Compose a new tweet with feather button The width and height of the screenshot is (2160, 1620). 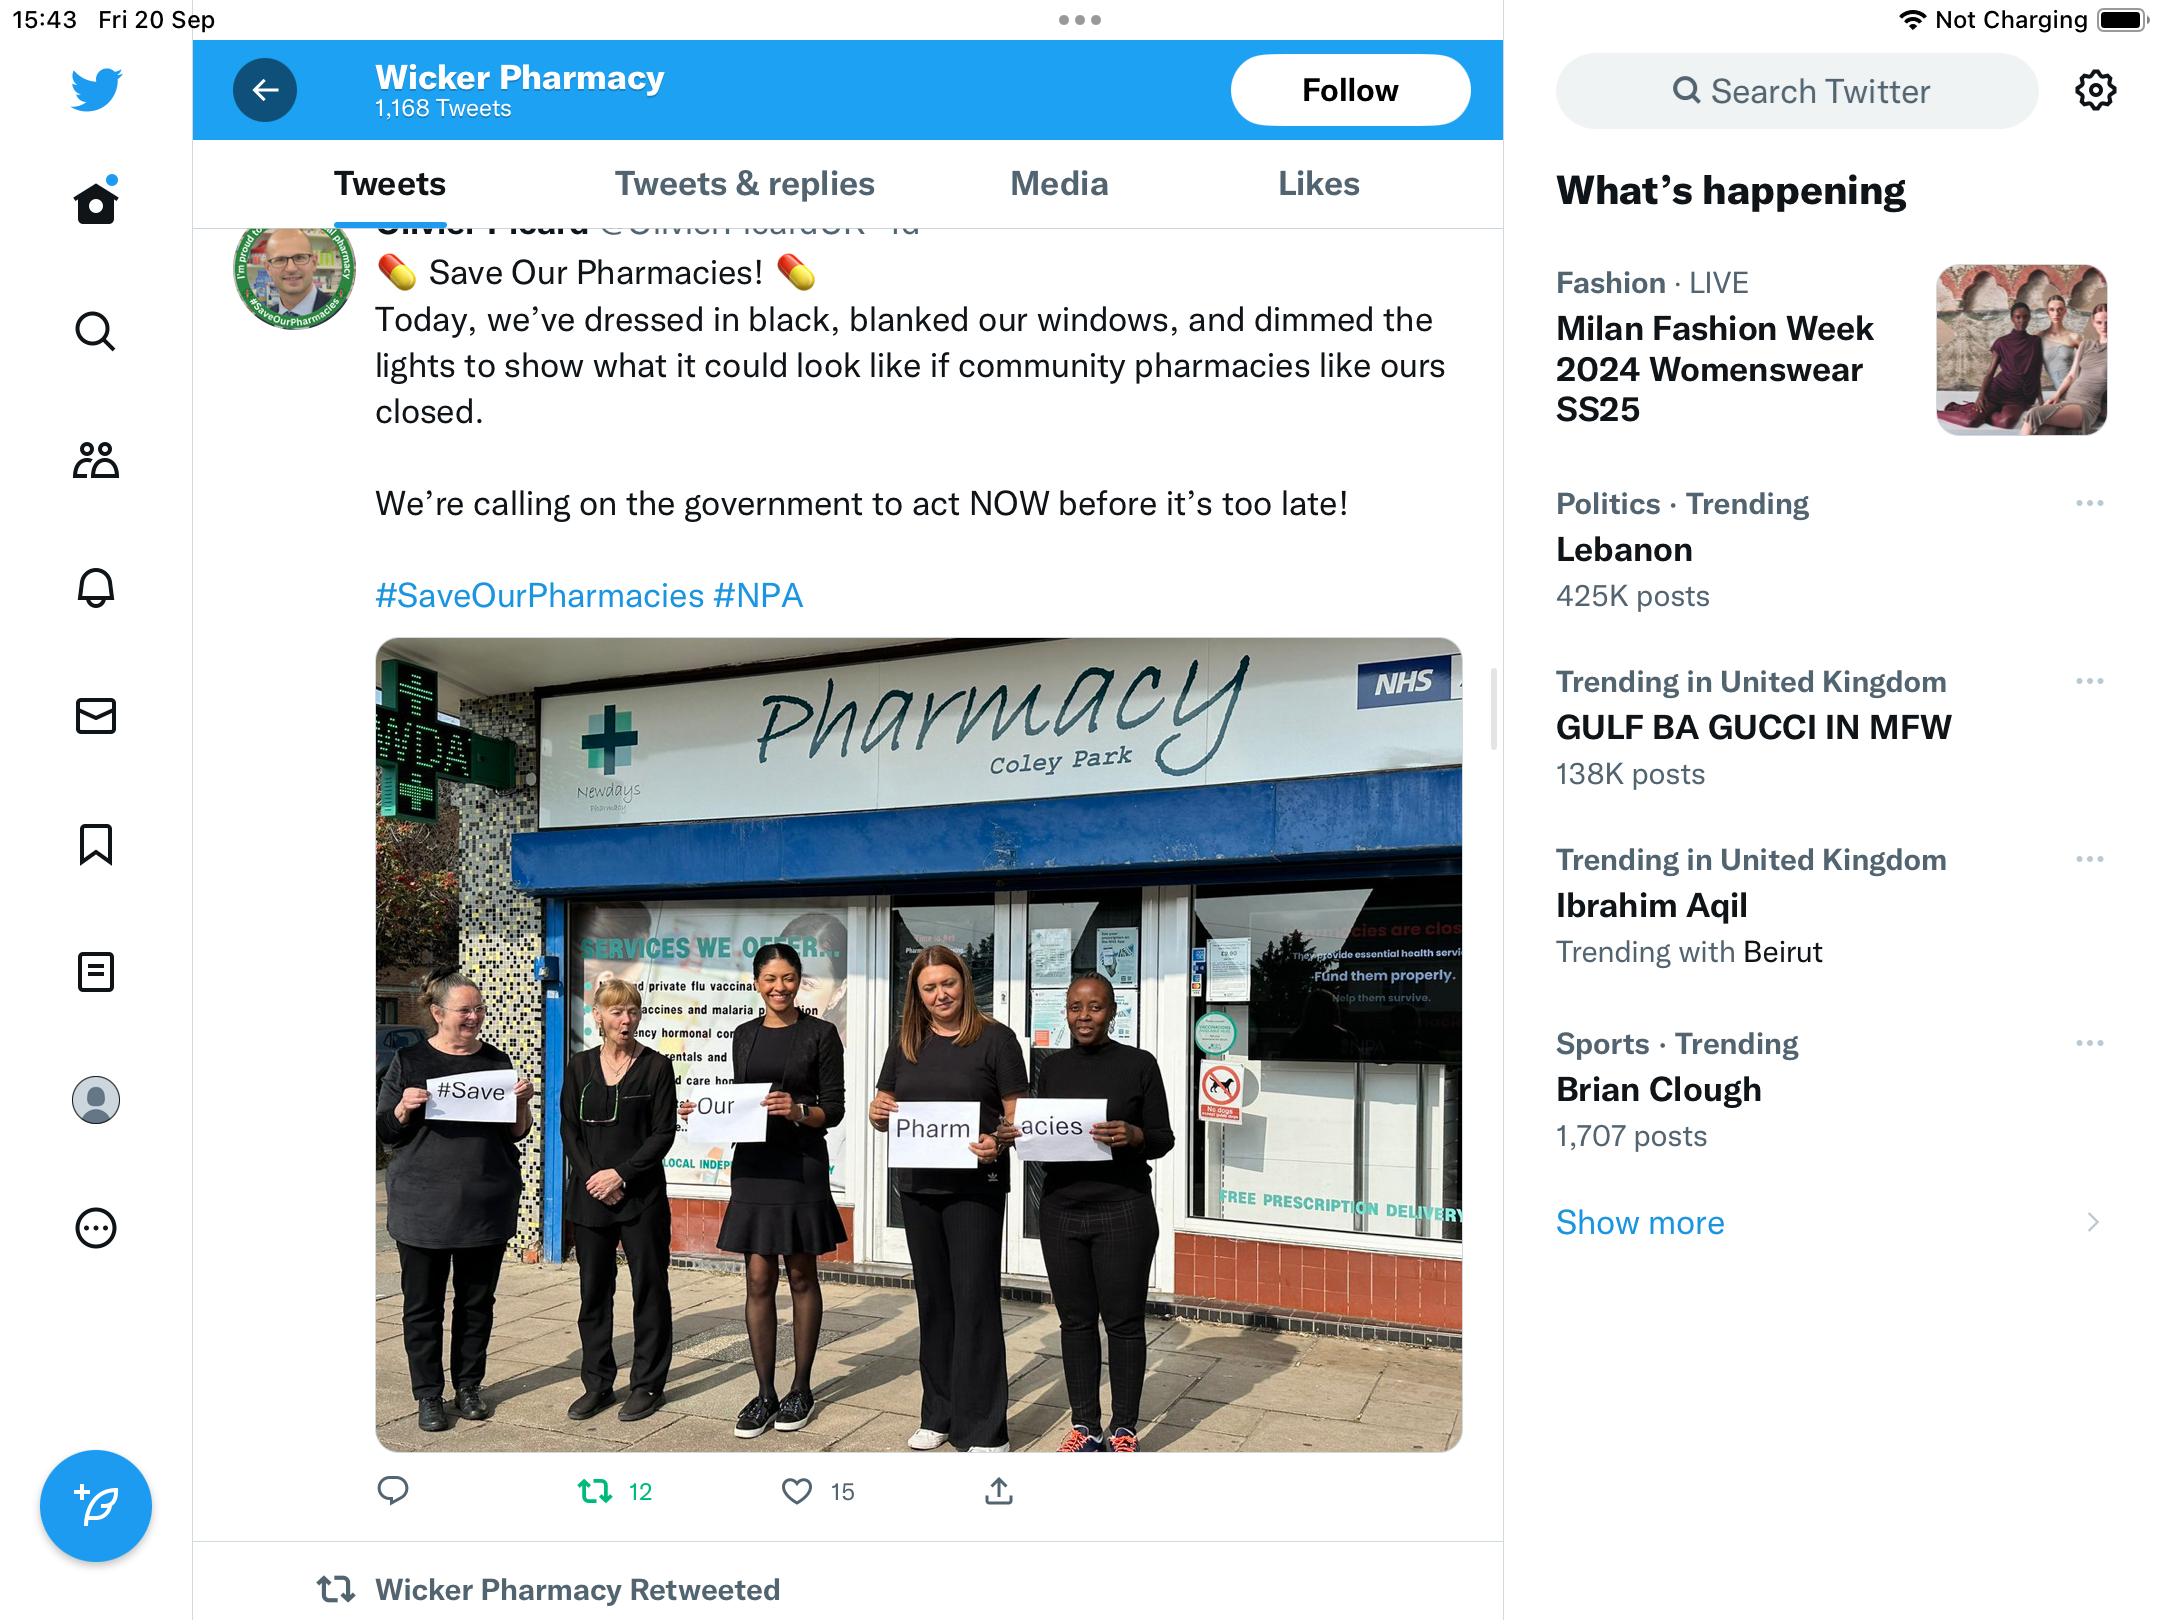pos(96,1506)
